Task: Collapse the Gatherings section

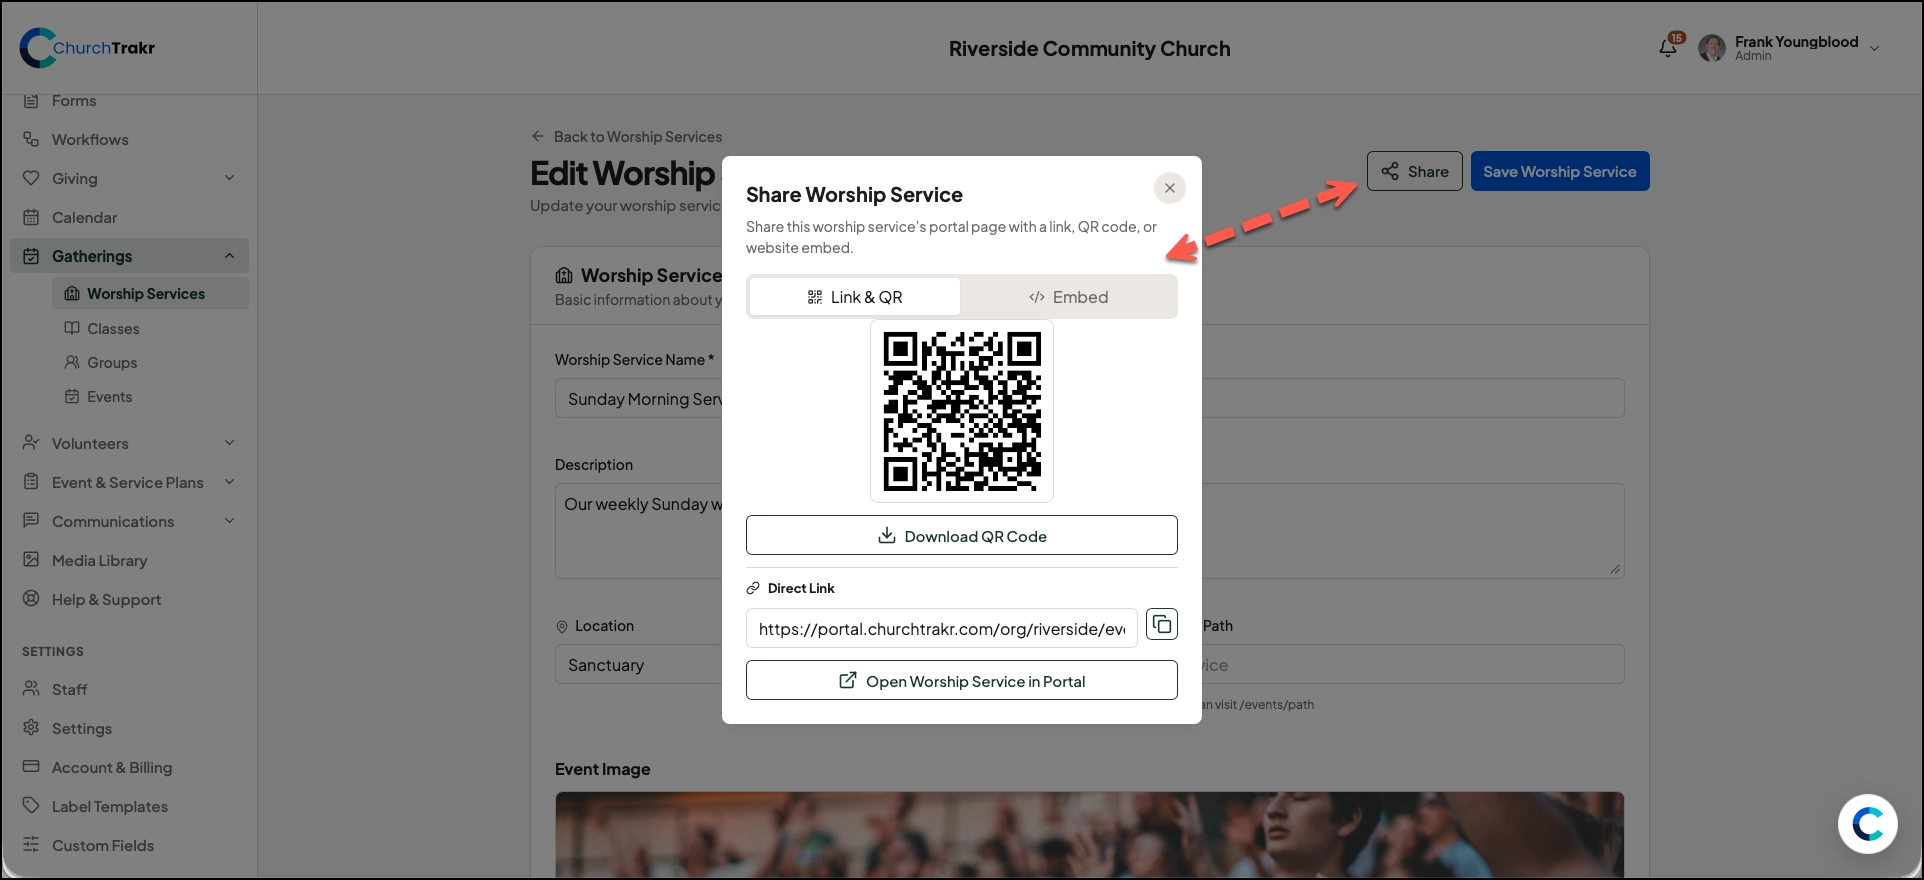Action: pos(229,256)
